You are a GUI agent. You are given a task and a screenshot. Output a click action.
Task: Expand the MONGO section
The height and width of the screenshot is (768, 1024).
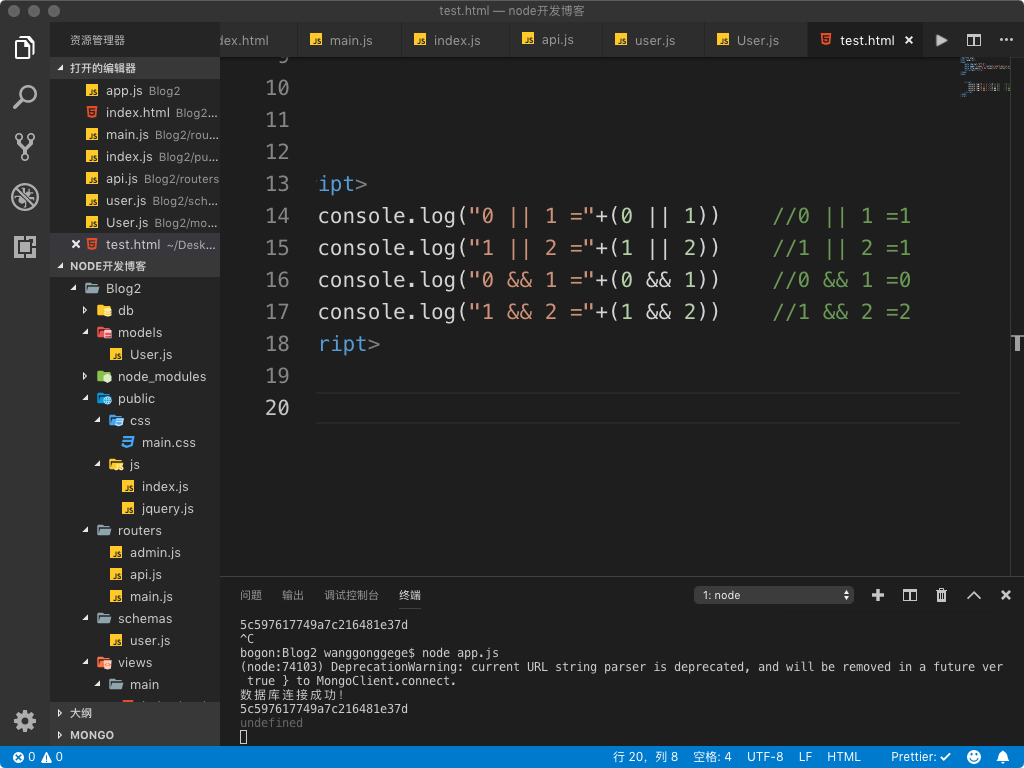click(x=91, y=735)
